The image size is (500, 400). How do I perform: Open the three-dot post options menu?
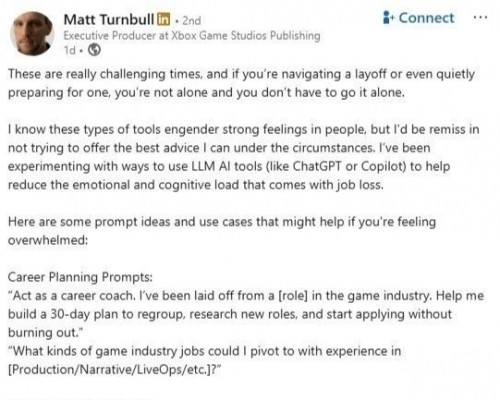(x=480, y=17)
